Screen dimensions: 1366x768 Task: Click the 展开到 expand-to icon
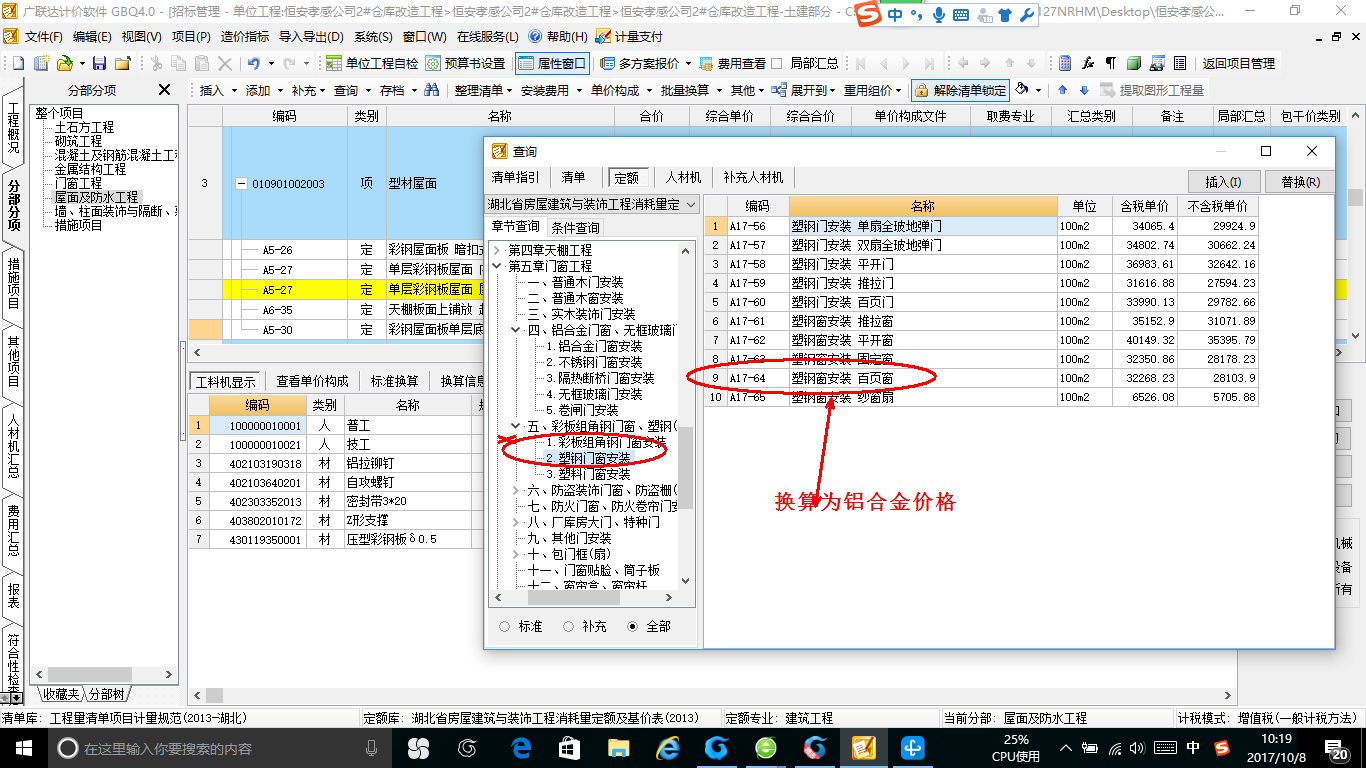pyautogui.click(x=778, y=90)
